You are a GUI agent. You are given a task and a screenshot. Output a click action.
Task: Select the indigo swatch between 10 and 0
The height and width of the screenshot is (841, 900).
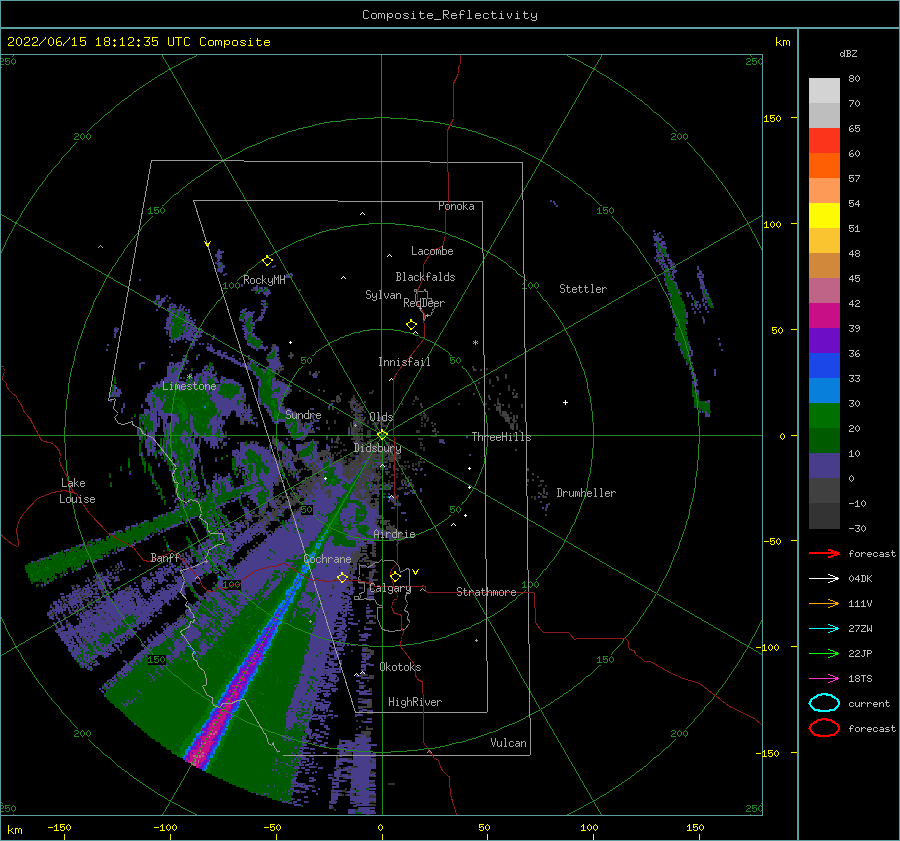824,466
